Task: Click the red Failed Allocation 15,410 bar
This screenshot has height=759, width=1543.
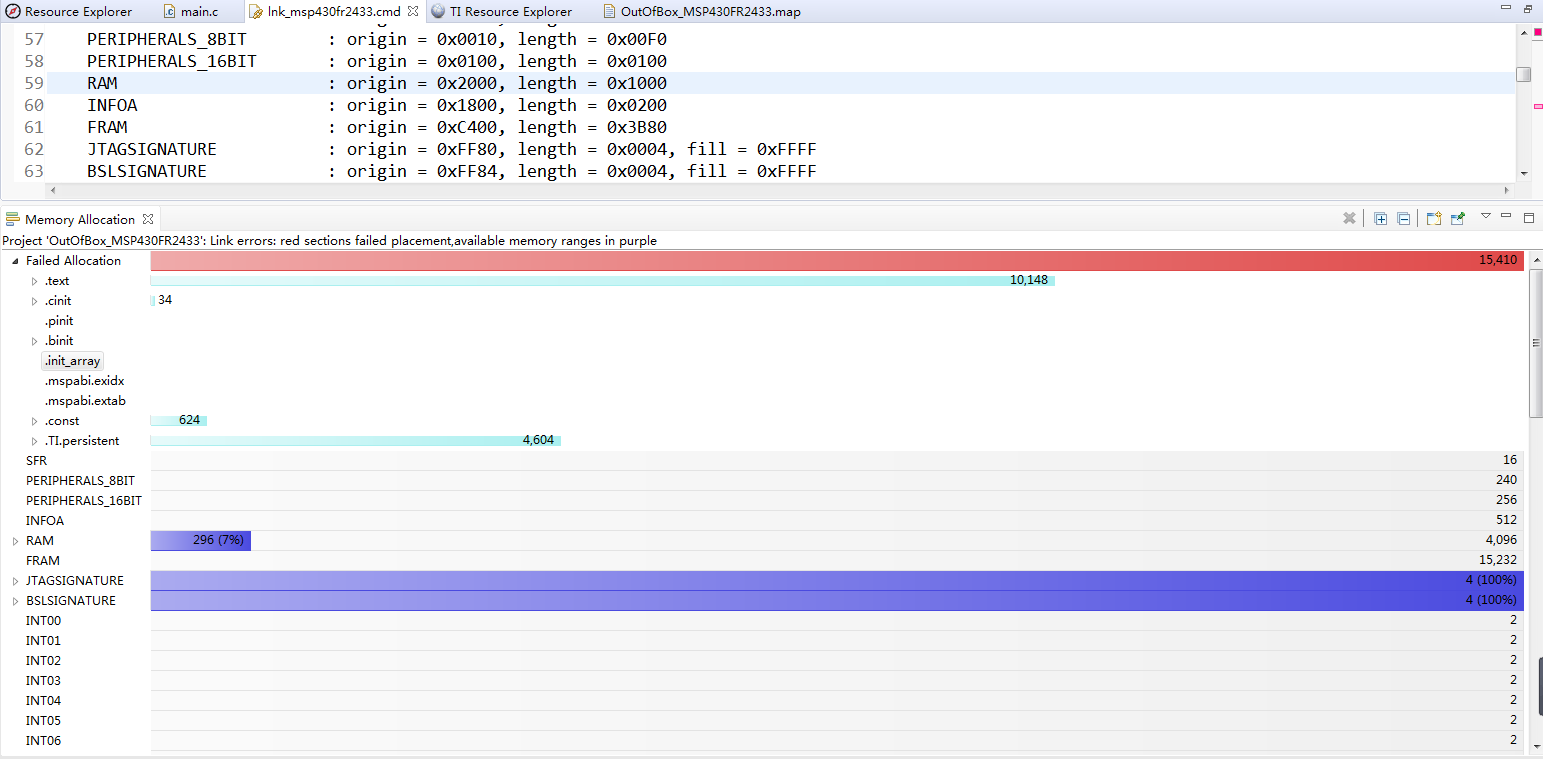Action: pos(837,261)
